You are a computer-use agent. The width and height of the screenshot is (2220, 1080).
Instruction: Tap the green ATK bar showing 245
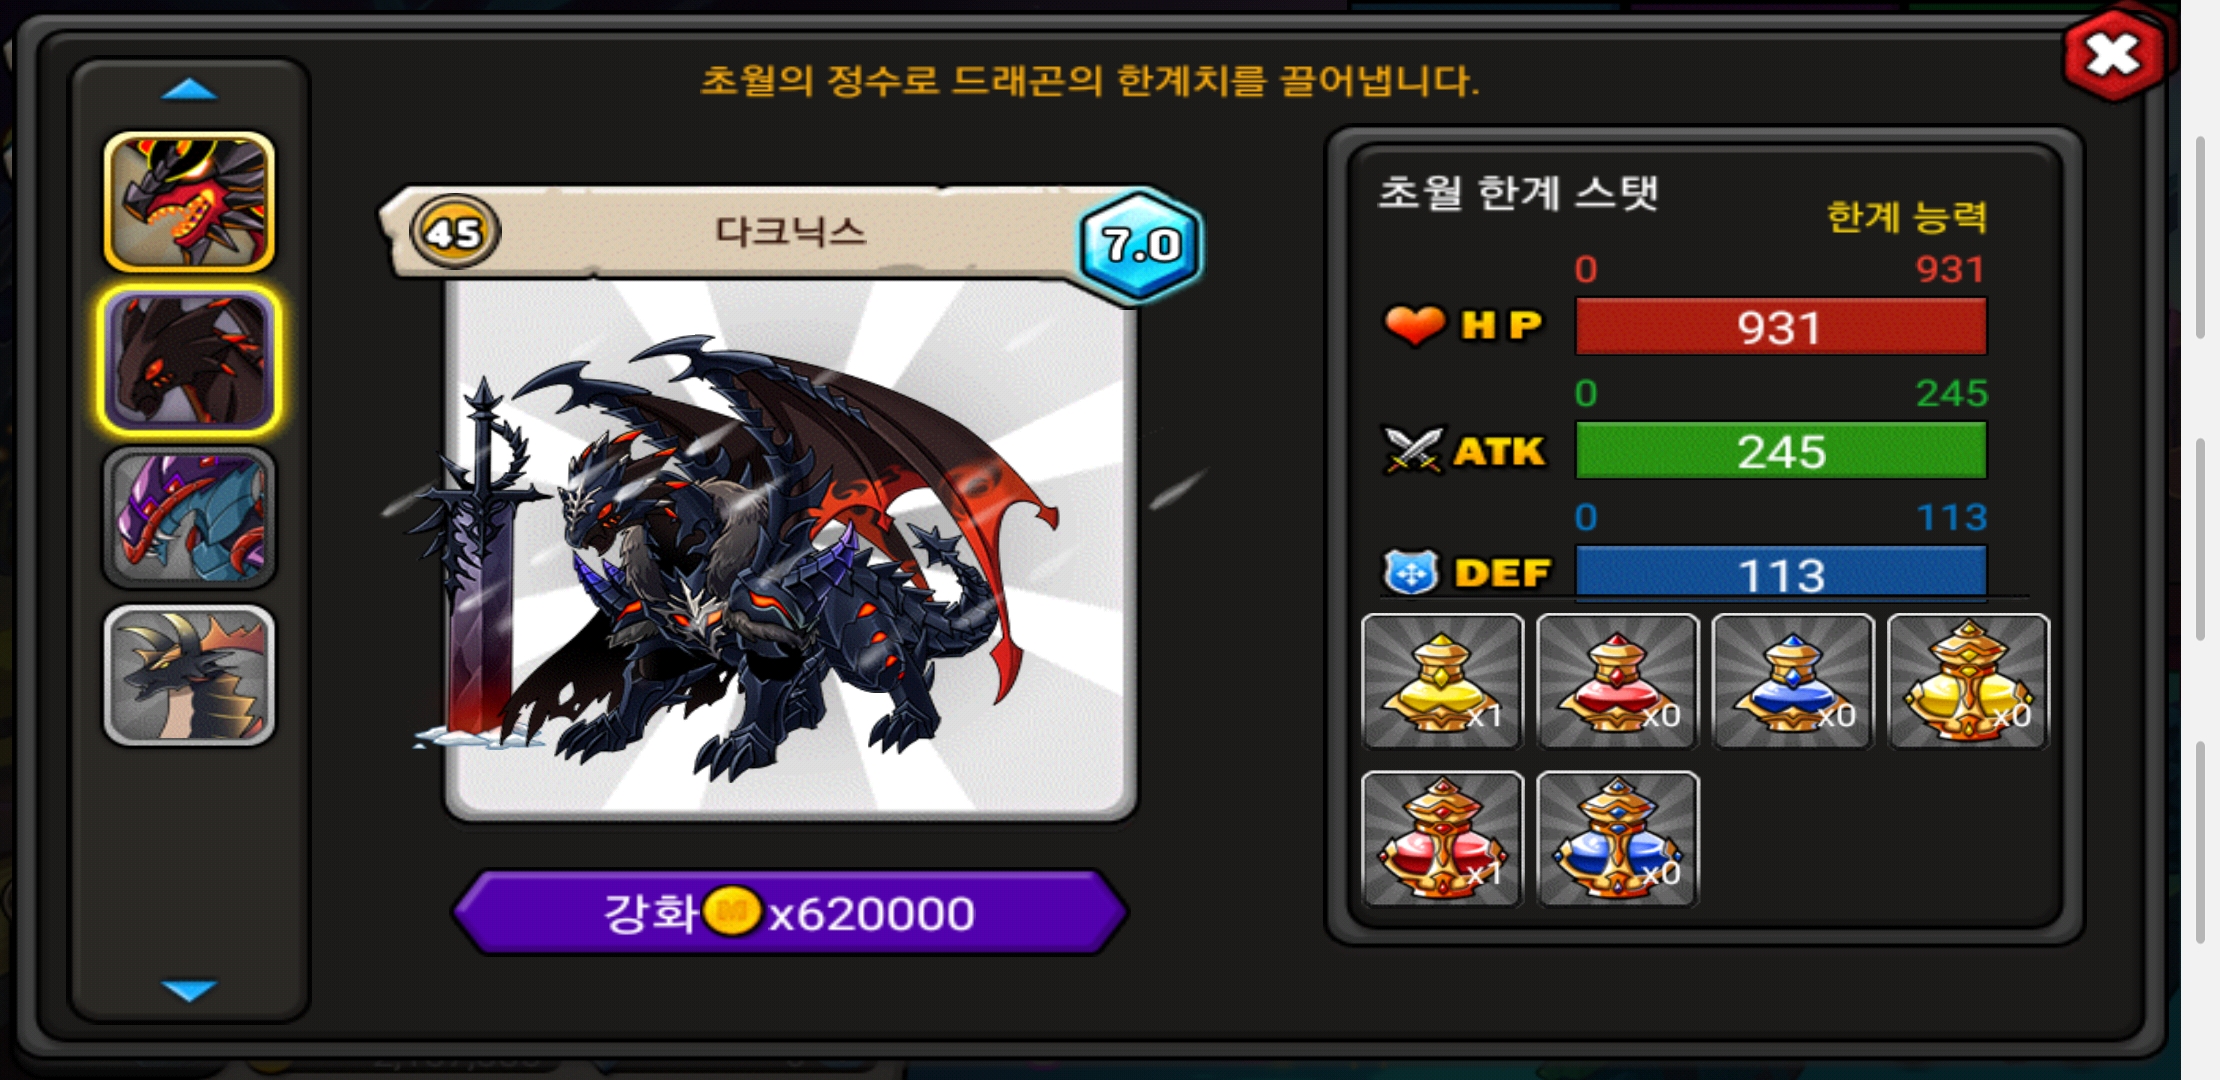1781,450
